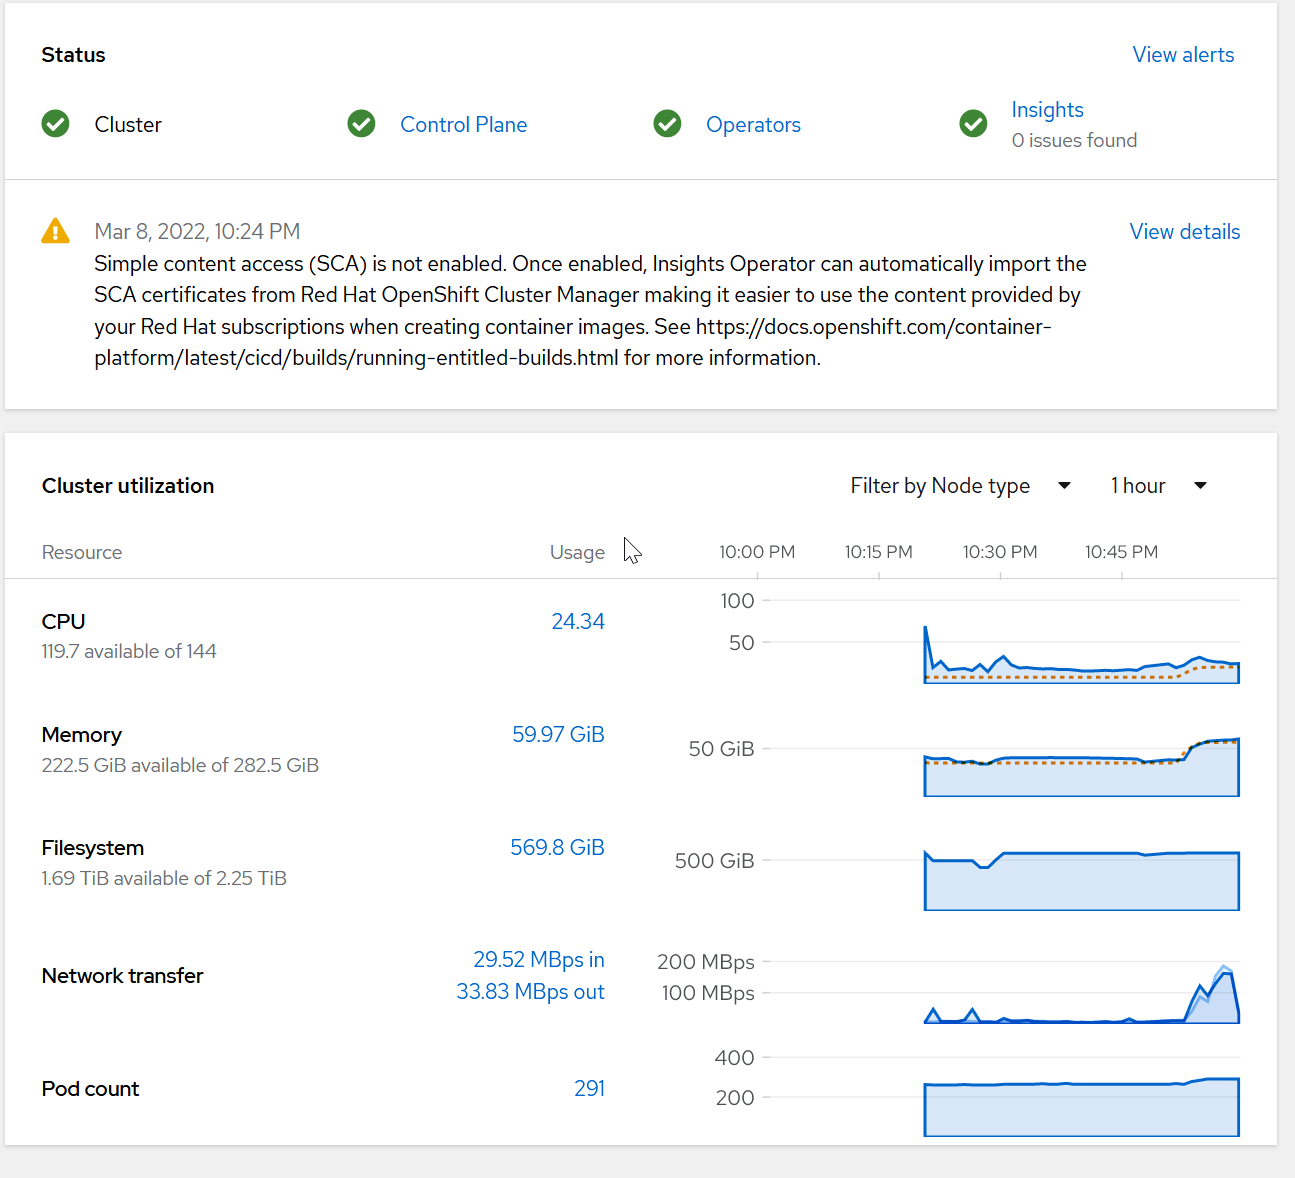Click '222.5 GiB available of 282.5 GiB' text
Screen dimensions: 1295x1178
180,766
